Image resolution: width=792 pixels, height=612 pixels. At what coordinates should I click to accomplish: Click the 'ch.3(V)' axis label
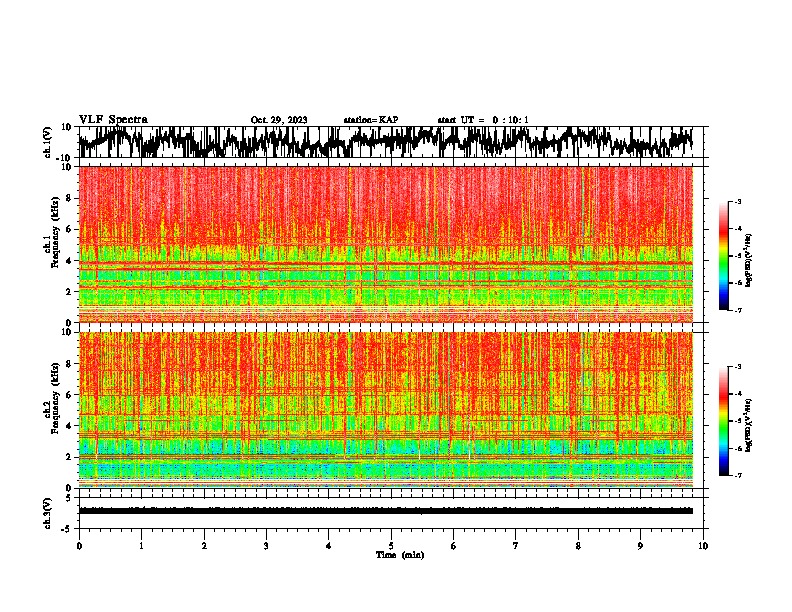[48, 513]
